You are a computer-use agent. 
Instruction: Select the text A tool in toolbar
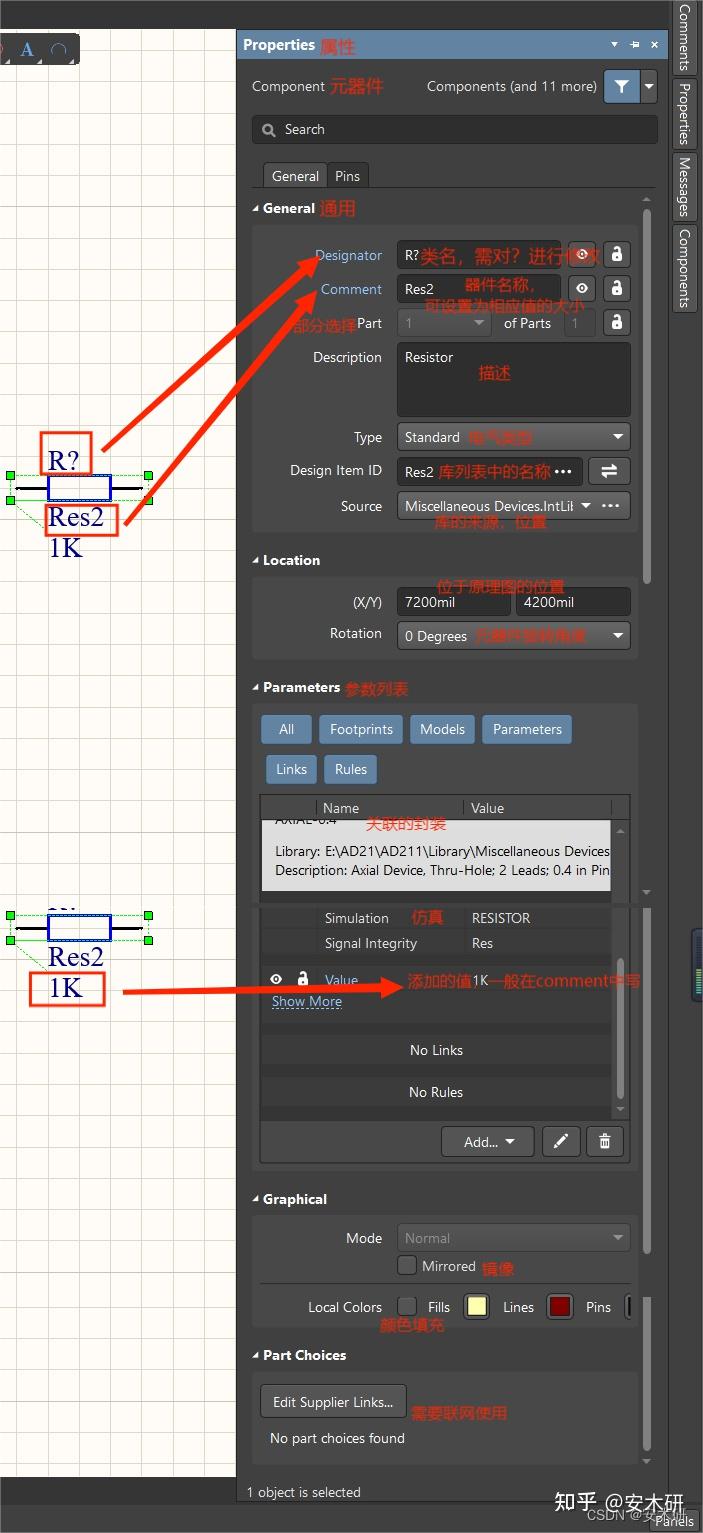[27, 50]
